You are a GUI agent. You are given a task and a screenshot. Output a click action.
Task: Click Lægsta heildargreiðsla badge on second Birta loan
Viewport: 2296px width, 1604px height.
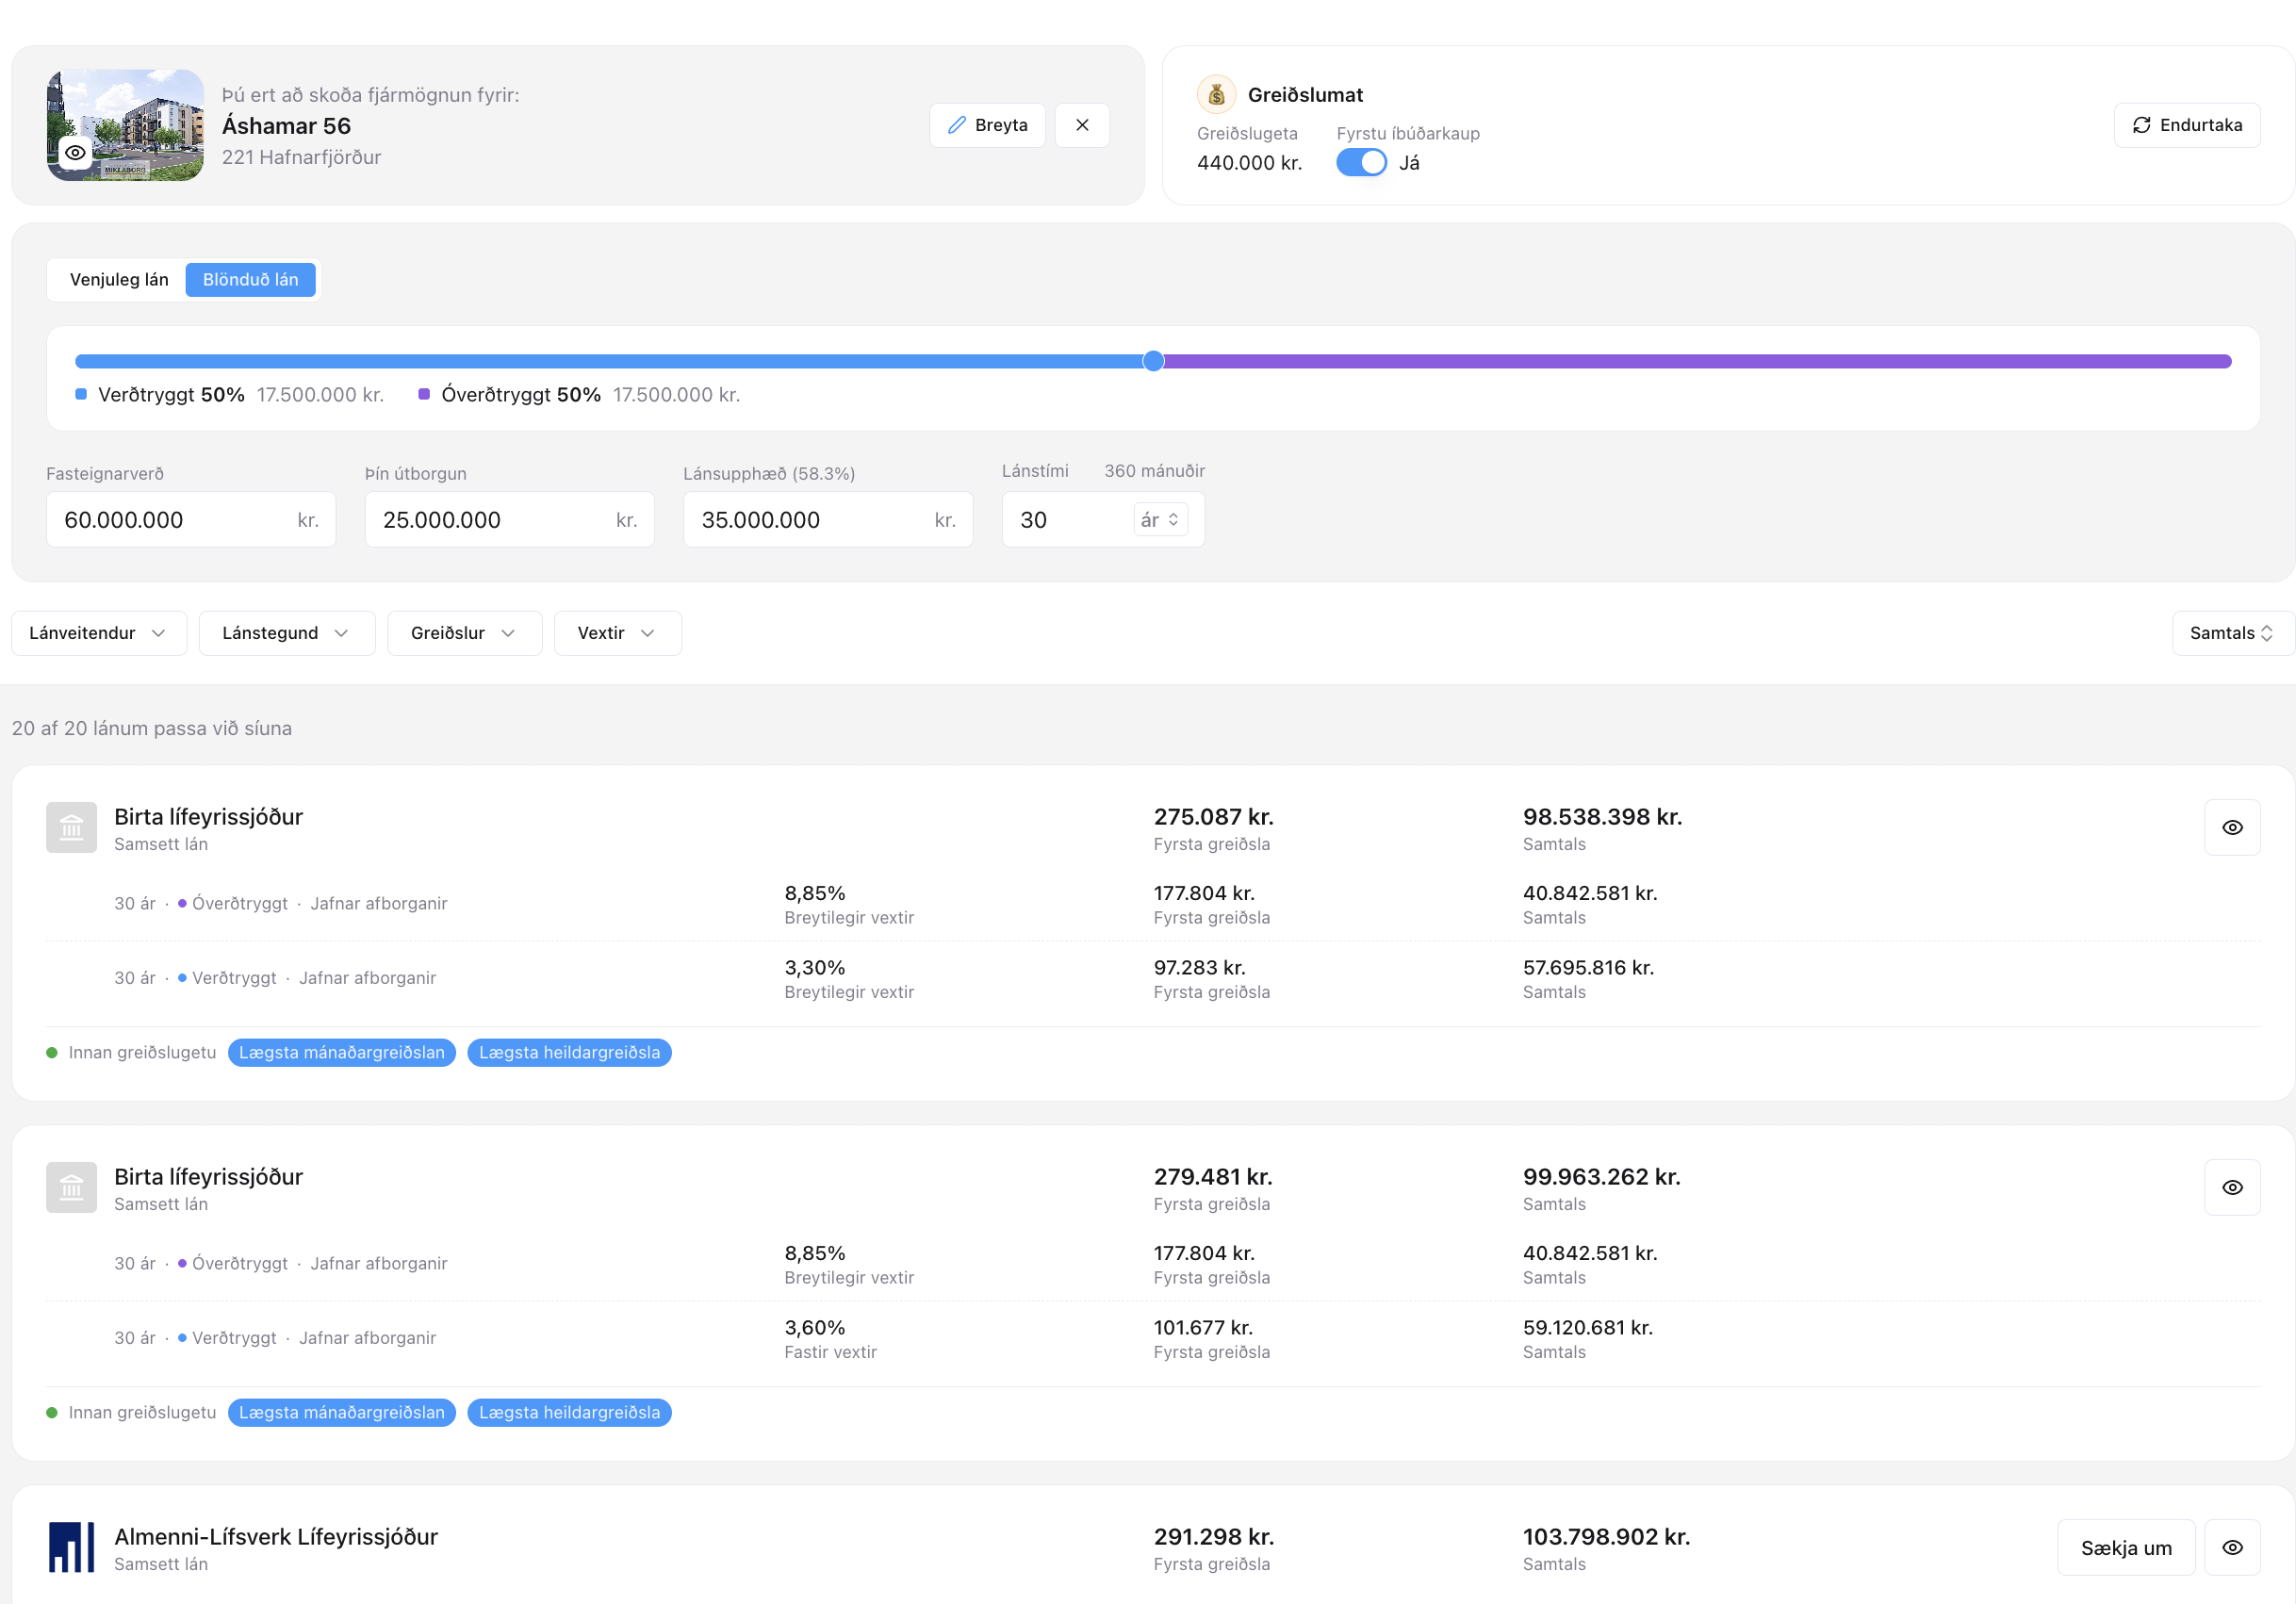click(570, 1412)
